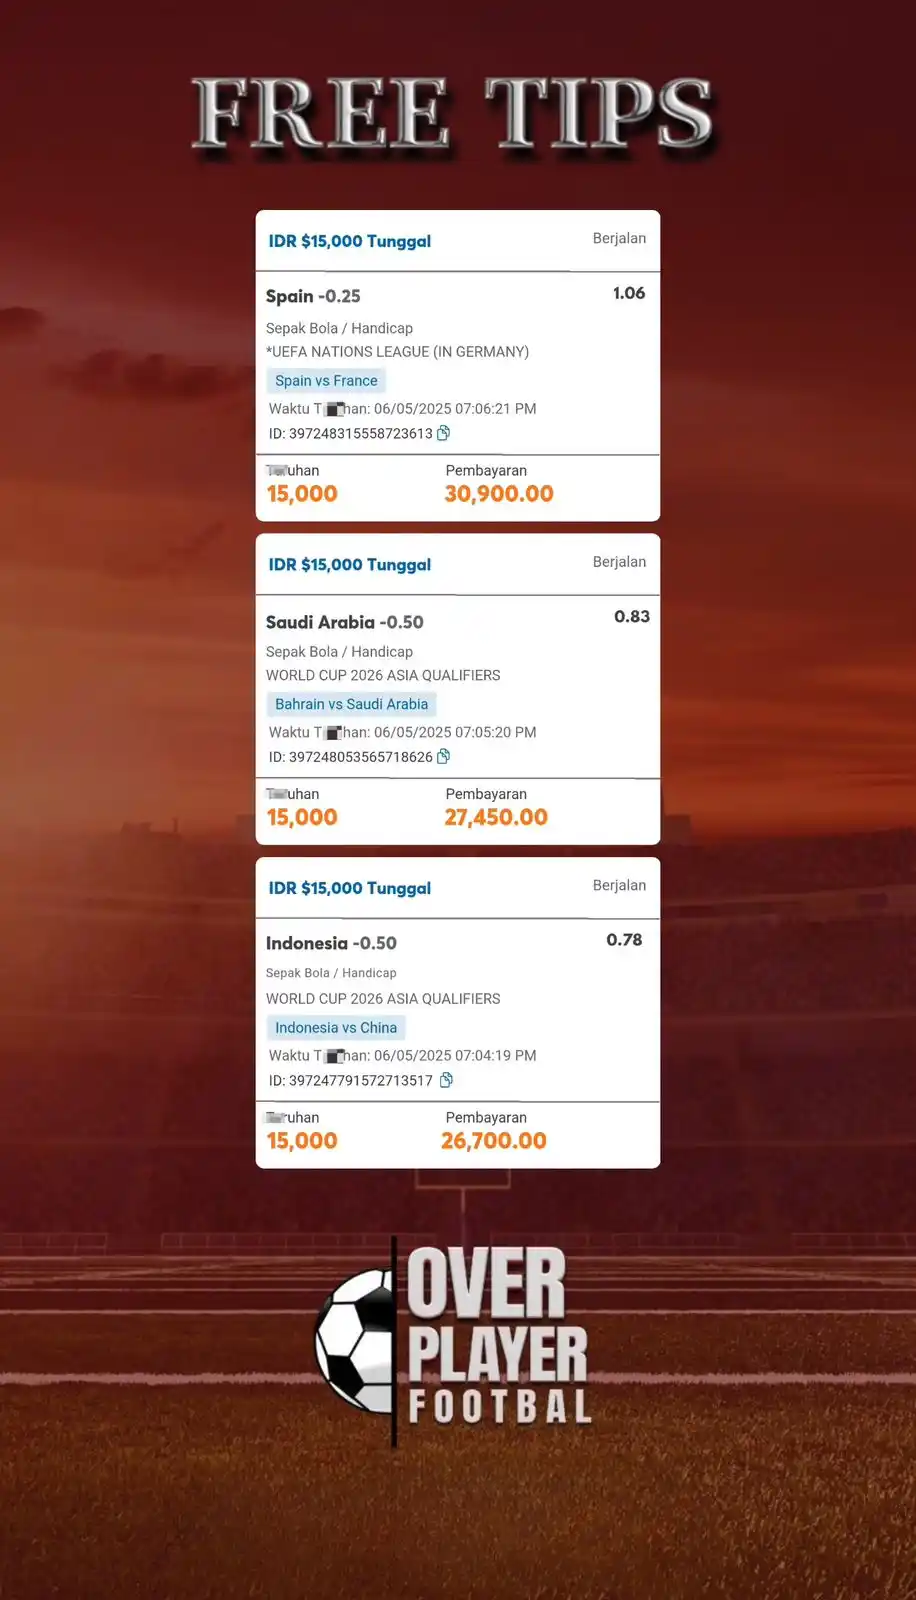916x1600 pixels.
Task: Click the FREE TIPS title banner
Action: pos(455,114)
